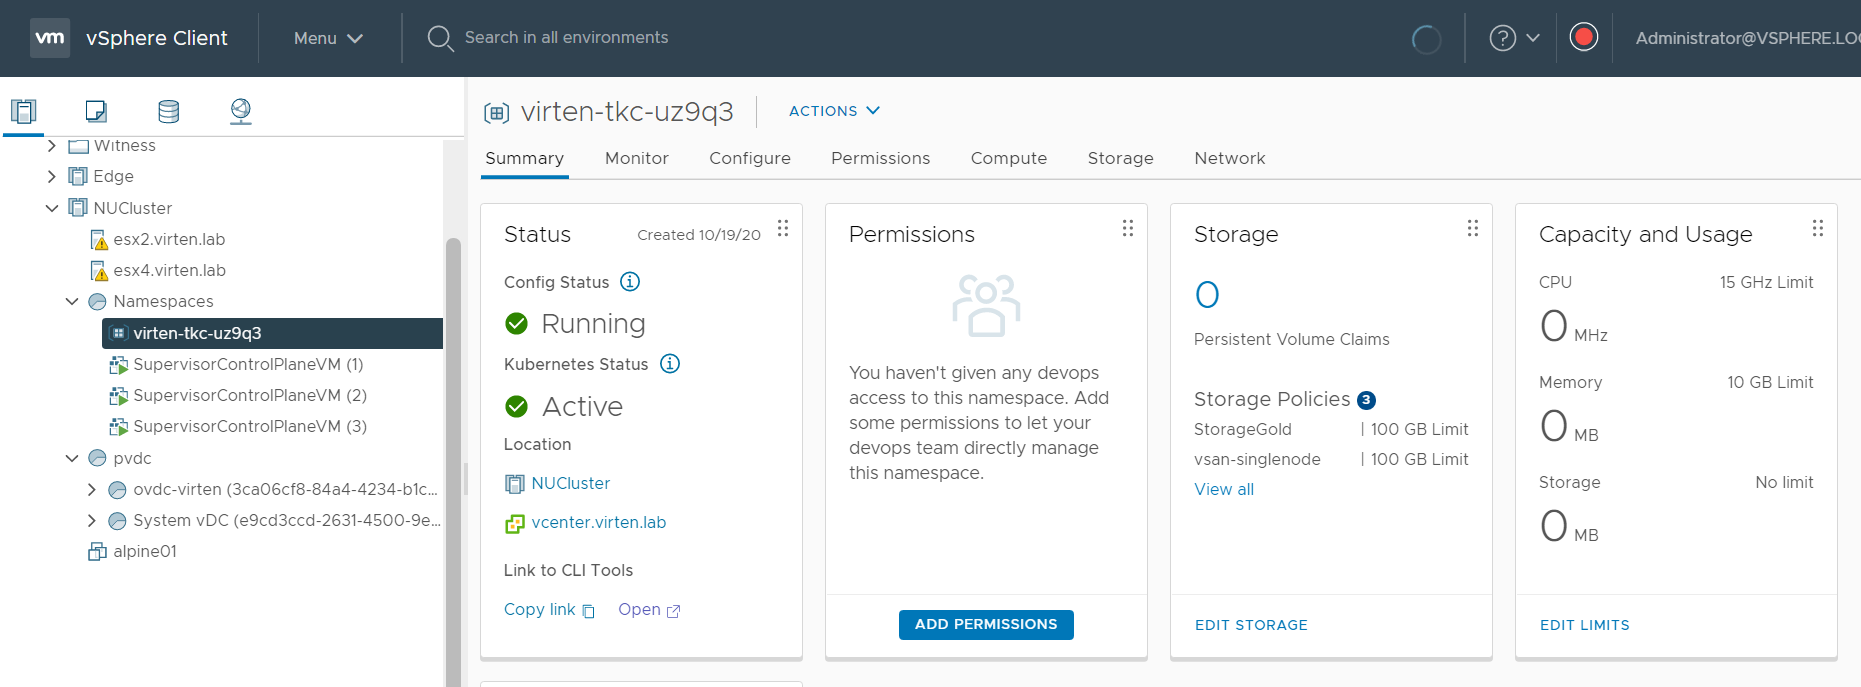The image size is (1861, 687).
Task: Open the ACTIONS dropdown
Action: pyautogui.click(x=834, y=111)
